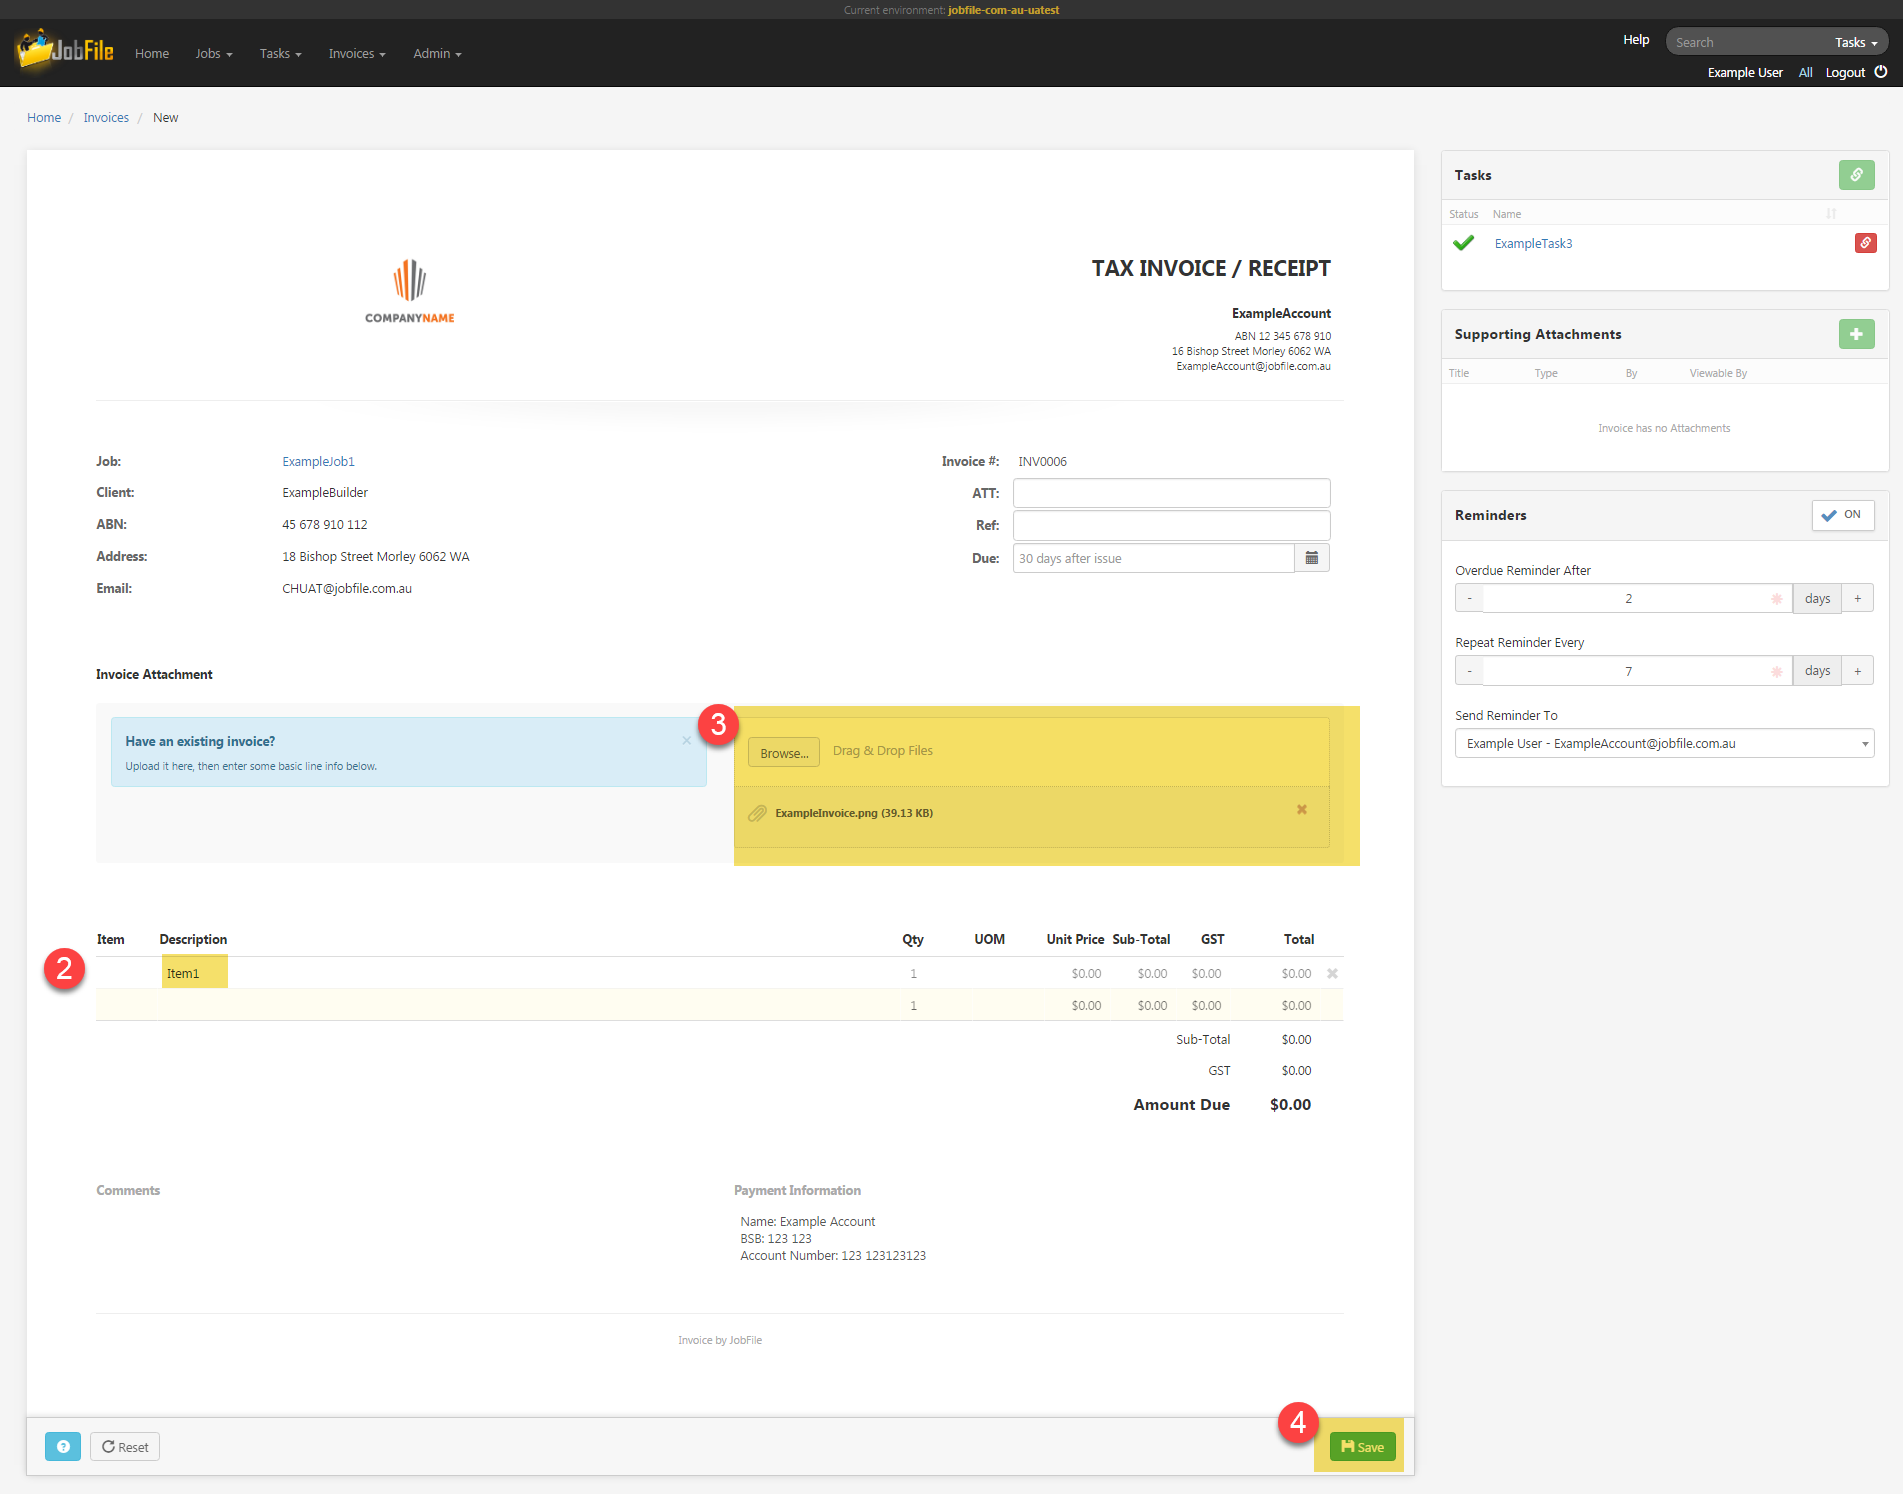Save the invoice

(1362, 1447)
